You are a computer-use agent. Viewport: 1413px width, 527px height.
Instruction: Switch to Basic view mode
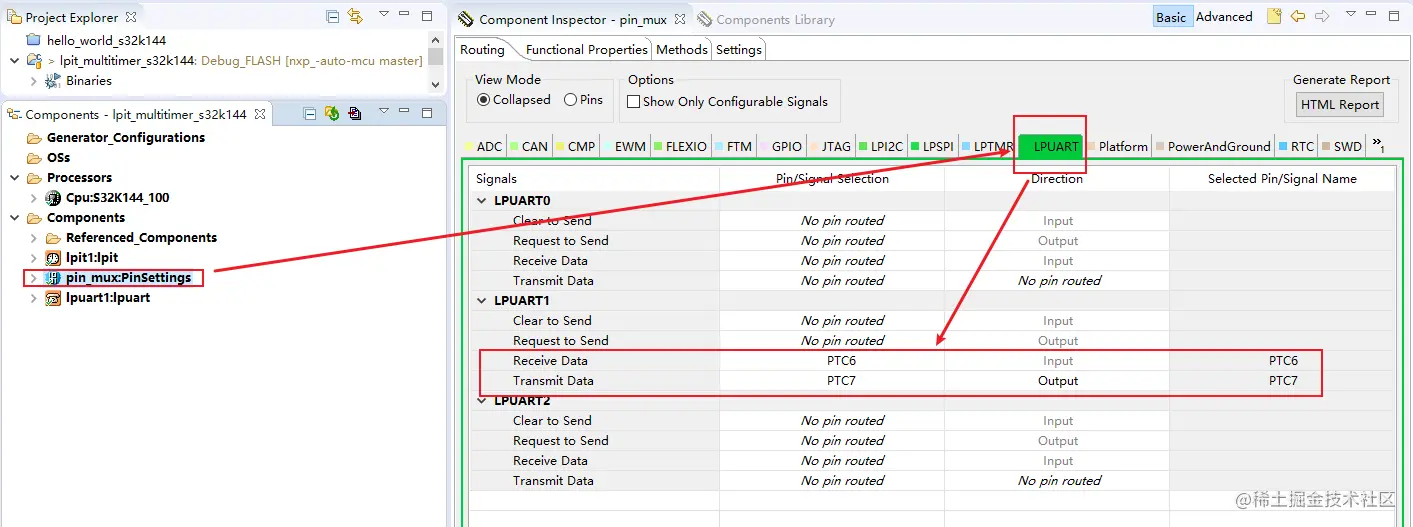pos(1171,17)
